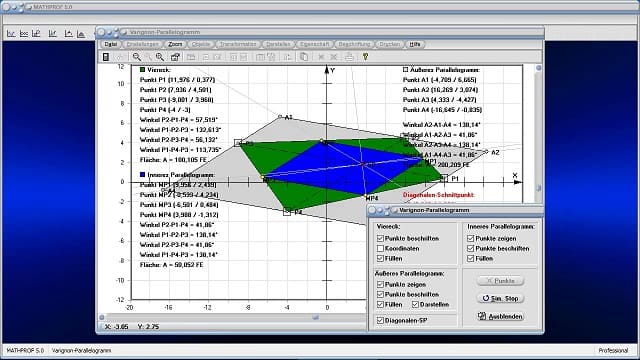Open the plot properties icon beside zoom in

176,57
